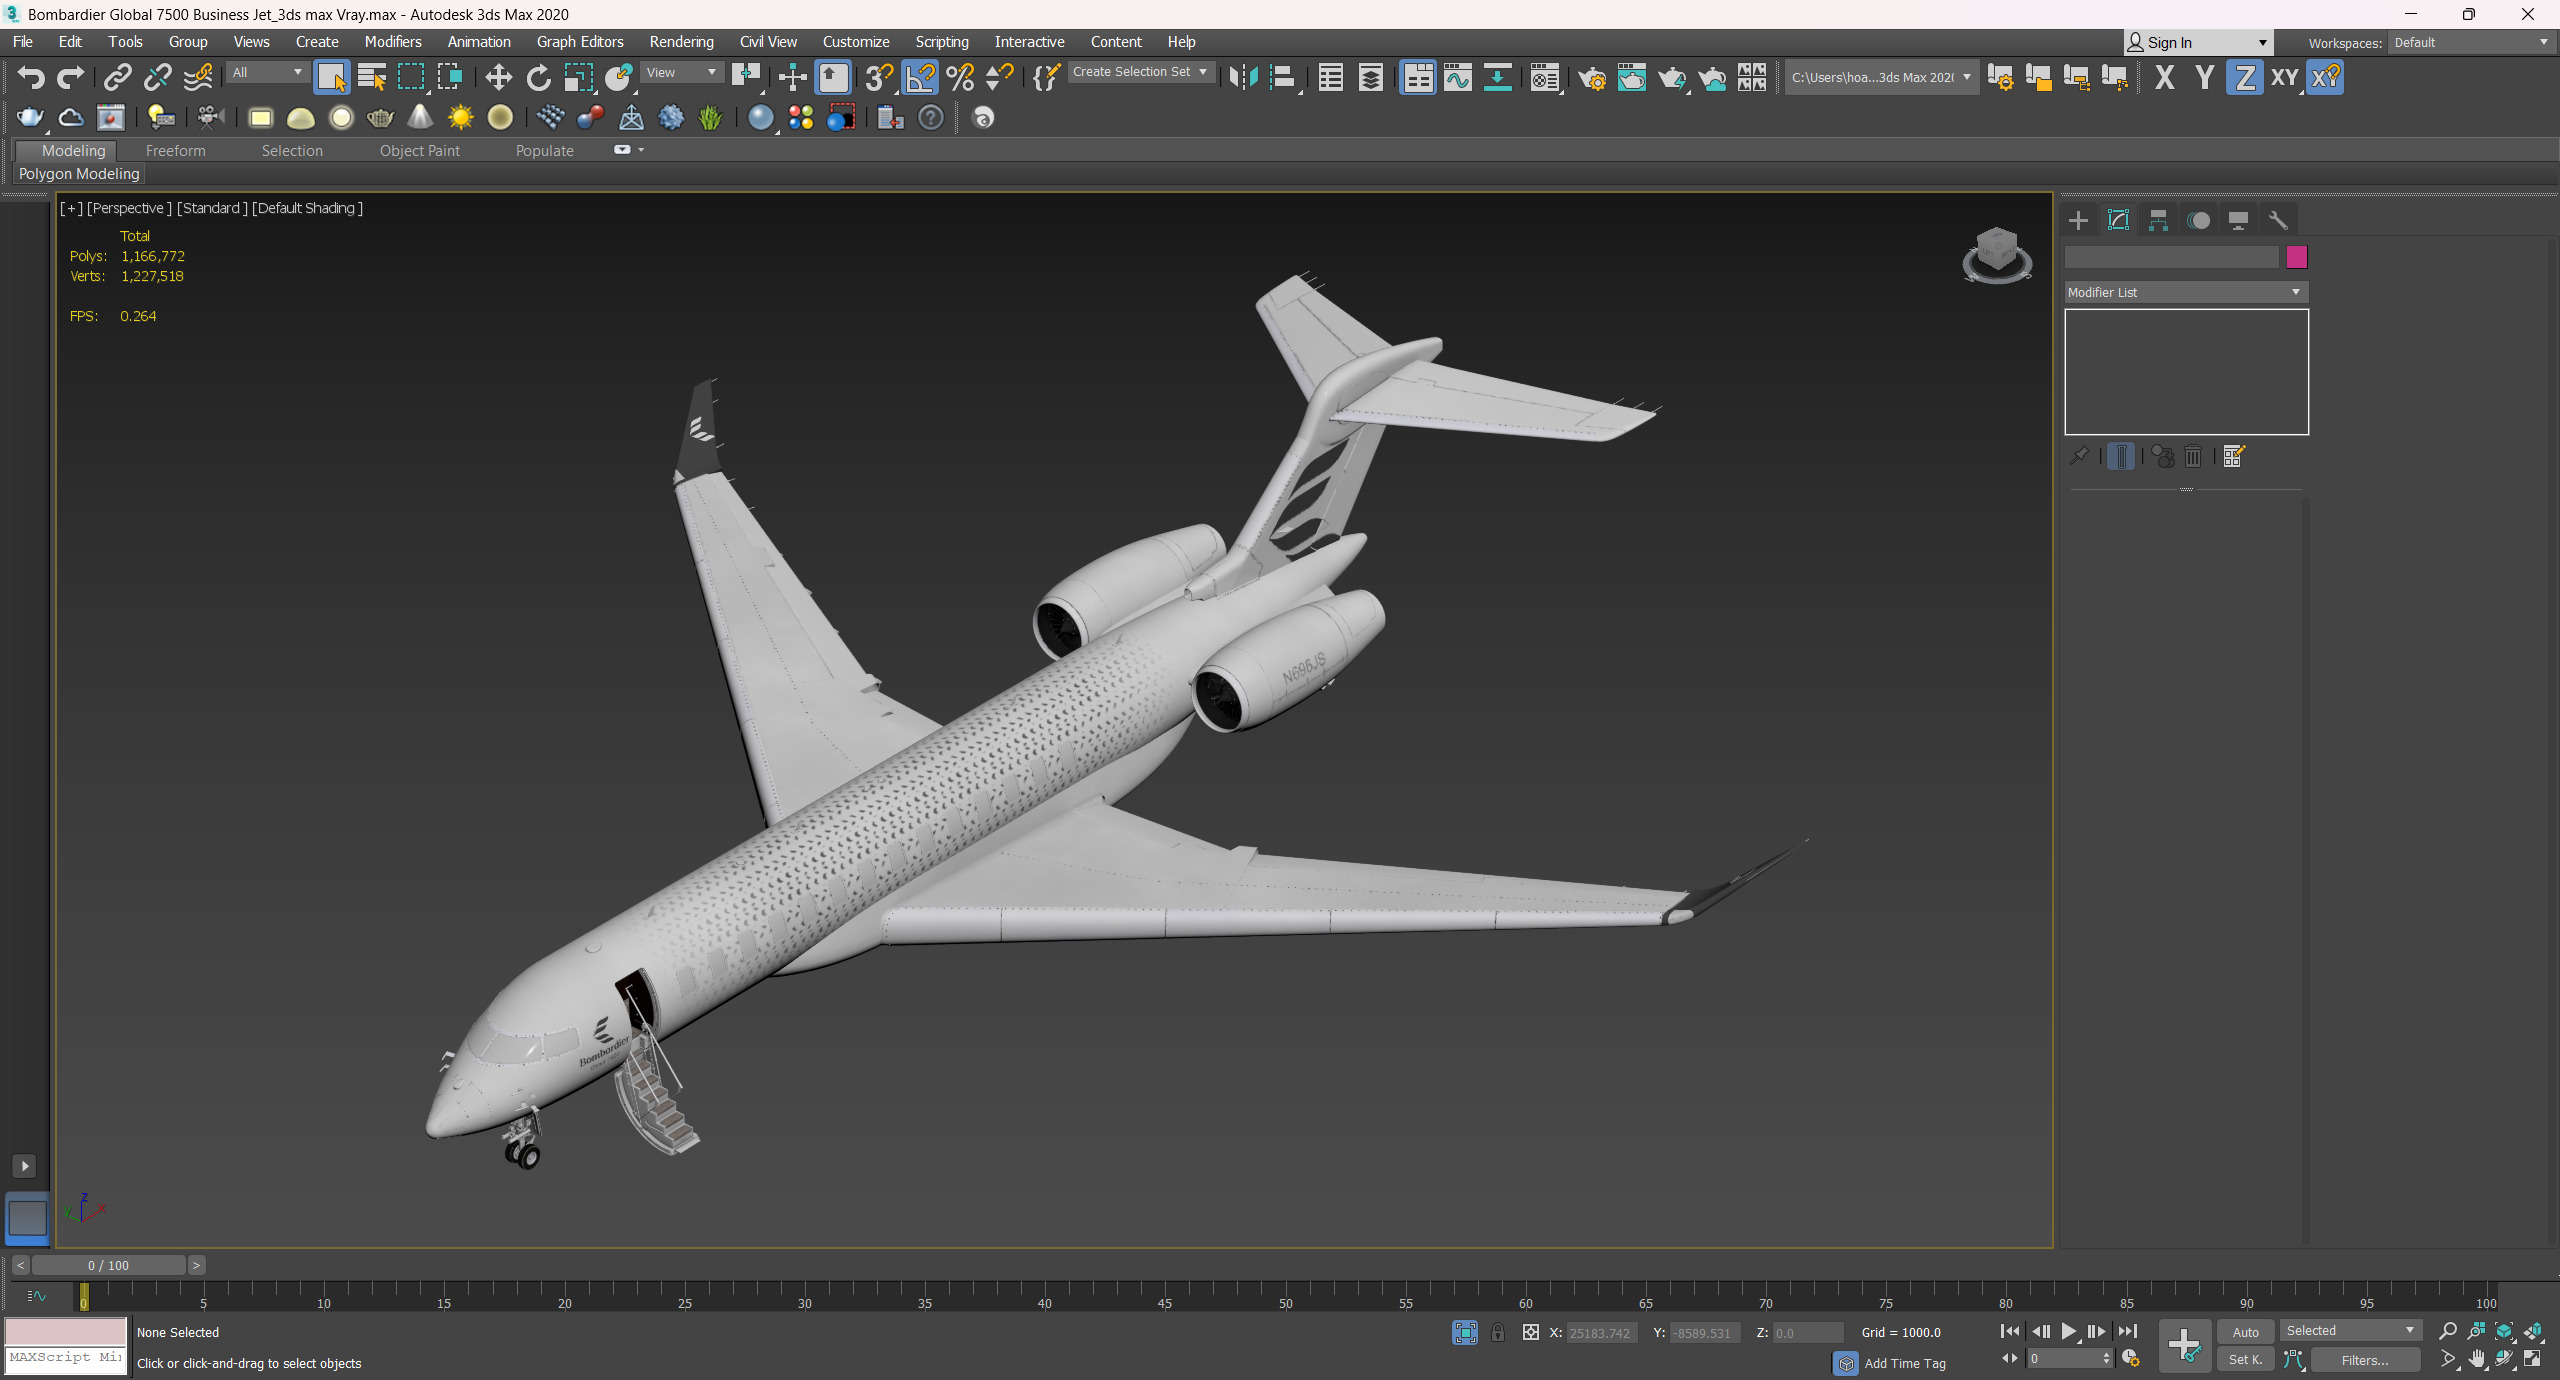Switch to the Freeform ribbon tab
Image resolution: width=2560 pixels, height=1380 pixels.
pos(175,151)
